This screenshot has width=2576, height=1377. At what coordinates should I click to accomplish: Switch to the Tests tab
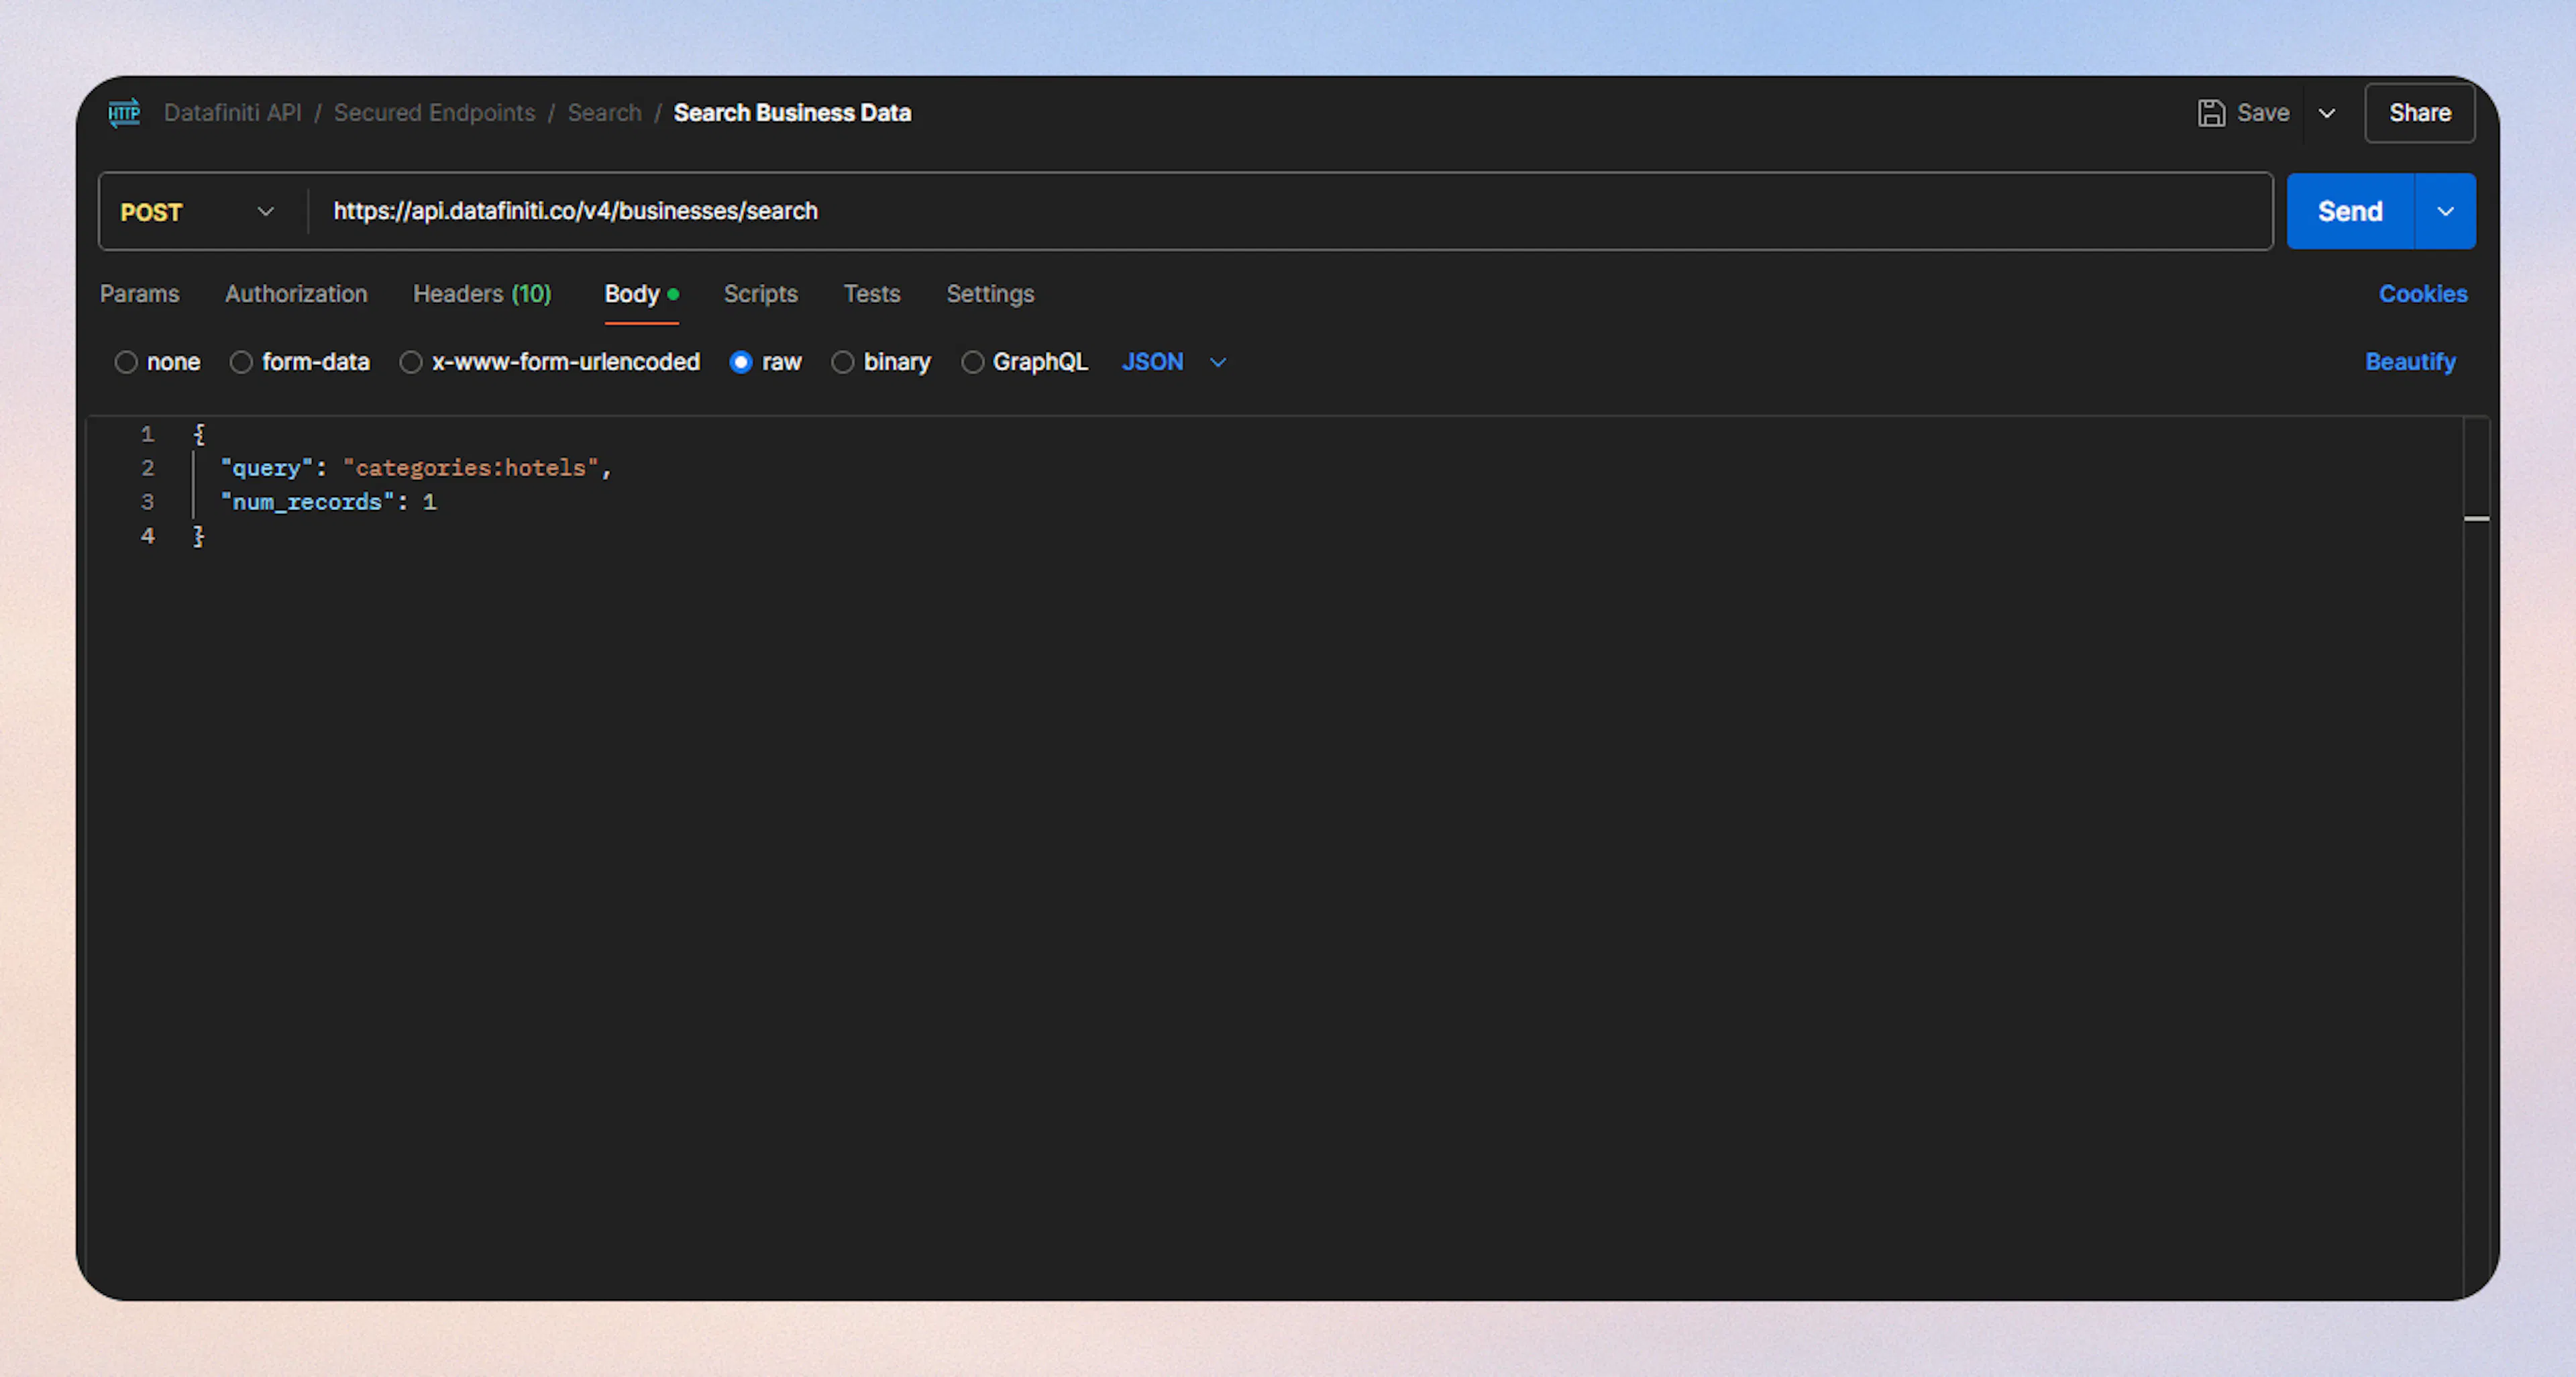coord(871,294)
